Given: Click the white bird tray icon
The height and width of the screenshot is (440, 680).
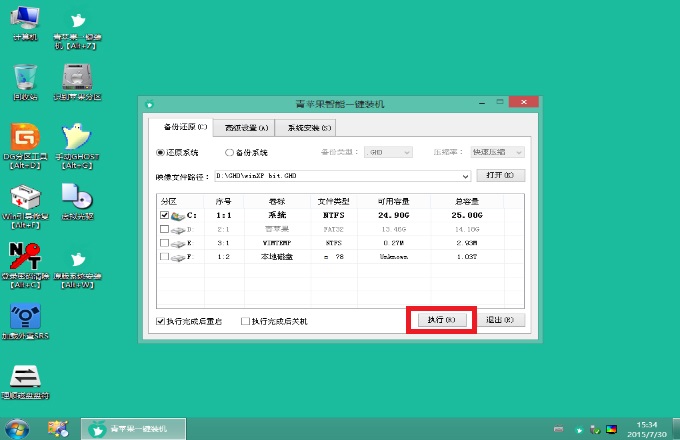Looking at the screenshot, I should 579,430.
